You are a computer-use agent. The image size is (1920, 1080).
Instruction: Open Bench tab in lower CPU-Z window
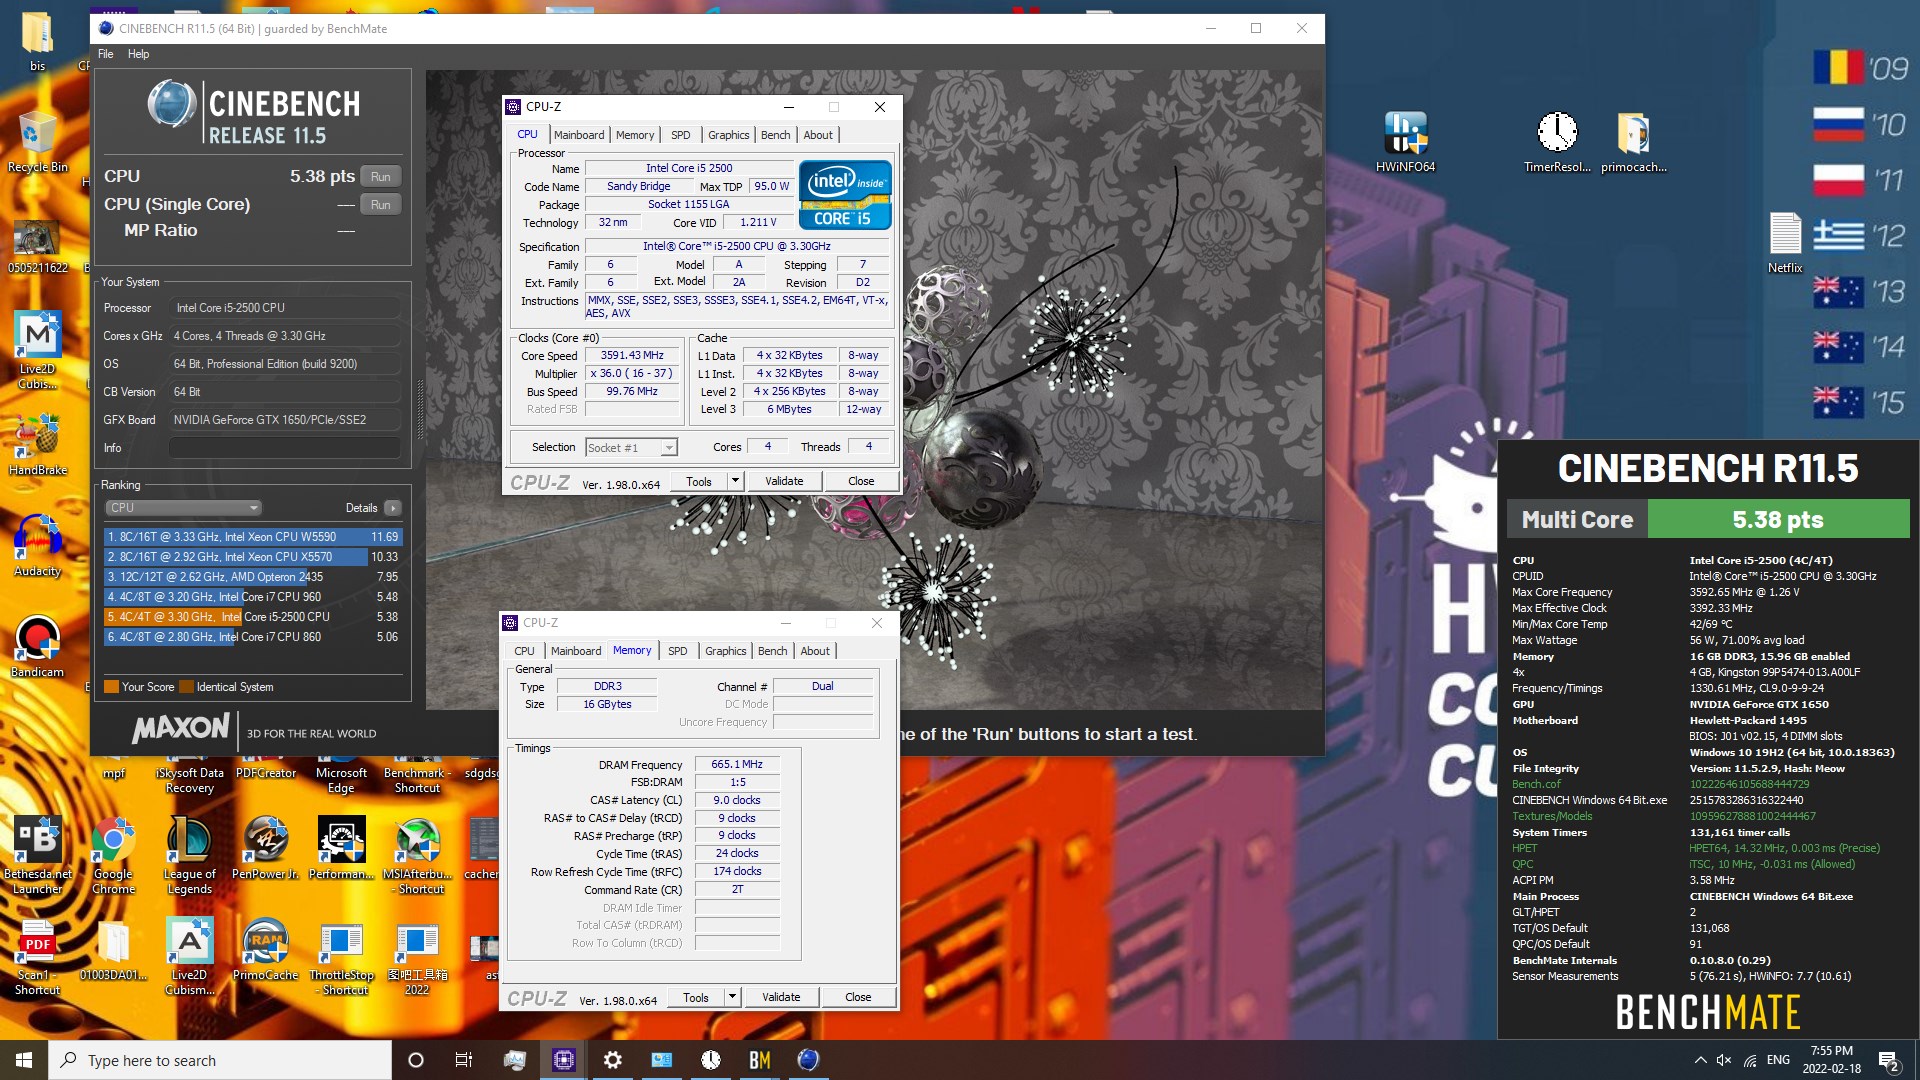[x=772, y=651]
